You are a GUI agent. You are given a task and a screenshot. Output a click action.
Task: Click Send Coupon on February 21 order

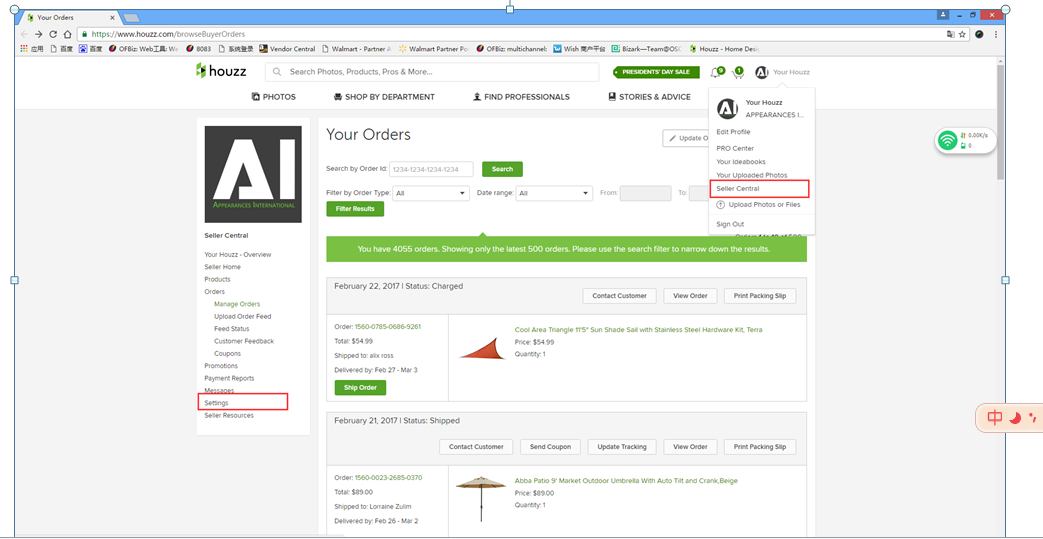point(550,447)
